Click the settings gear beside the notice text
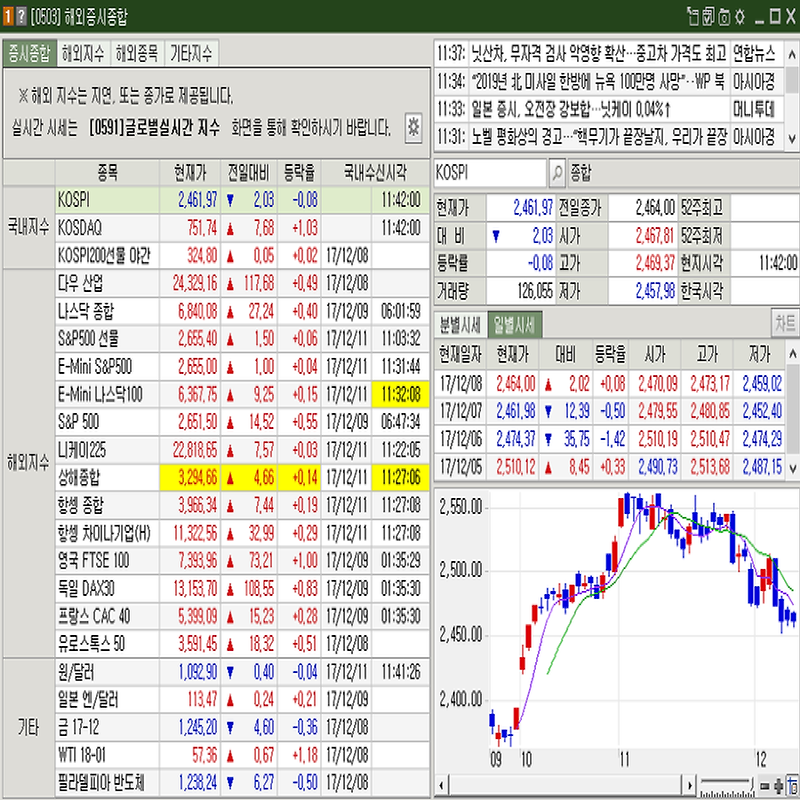800x800 pixels. [412, 127]
